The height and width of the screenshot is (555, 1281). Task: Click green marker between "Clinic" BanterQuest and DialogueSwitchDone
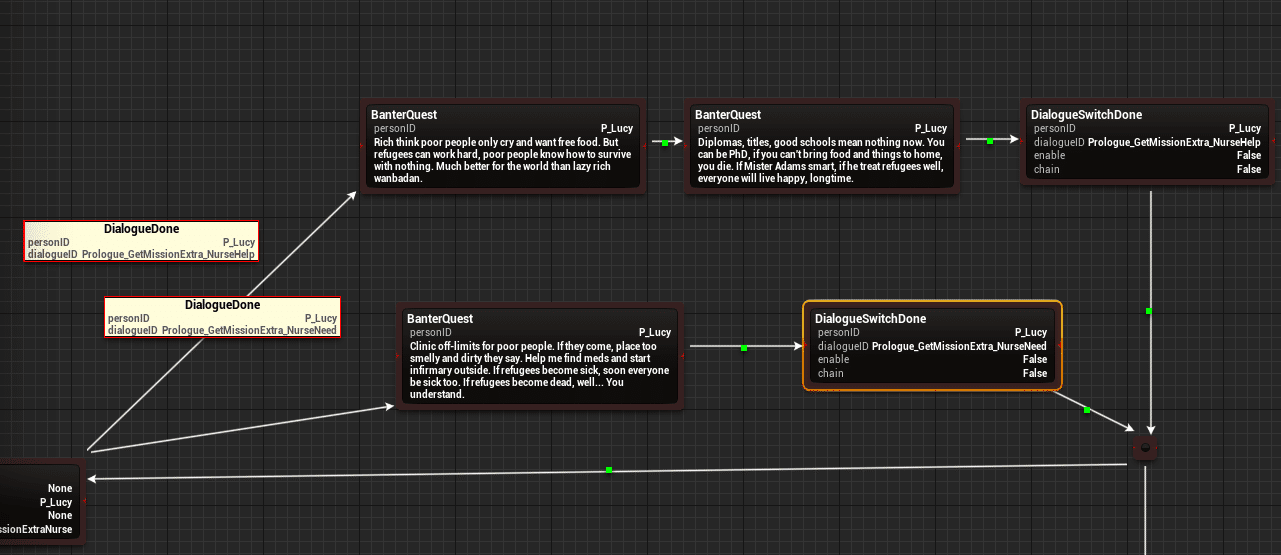(744, 349)
